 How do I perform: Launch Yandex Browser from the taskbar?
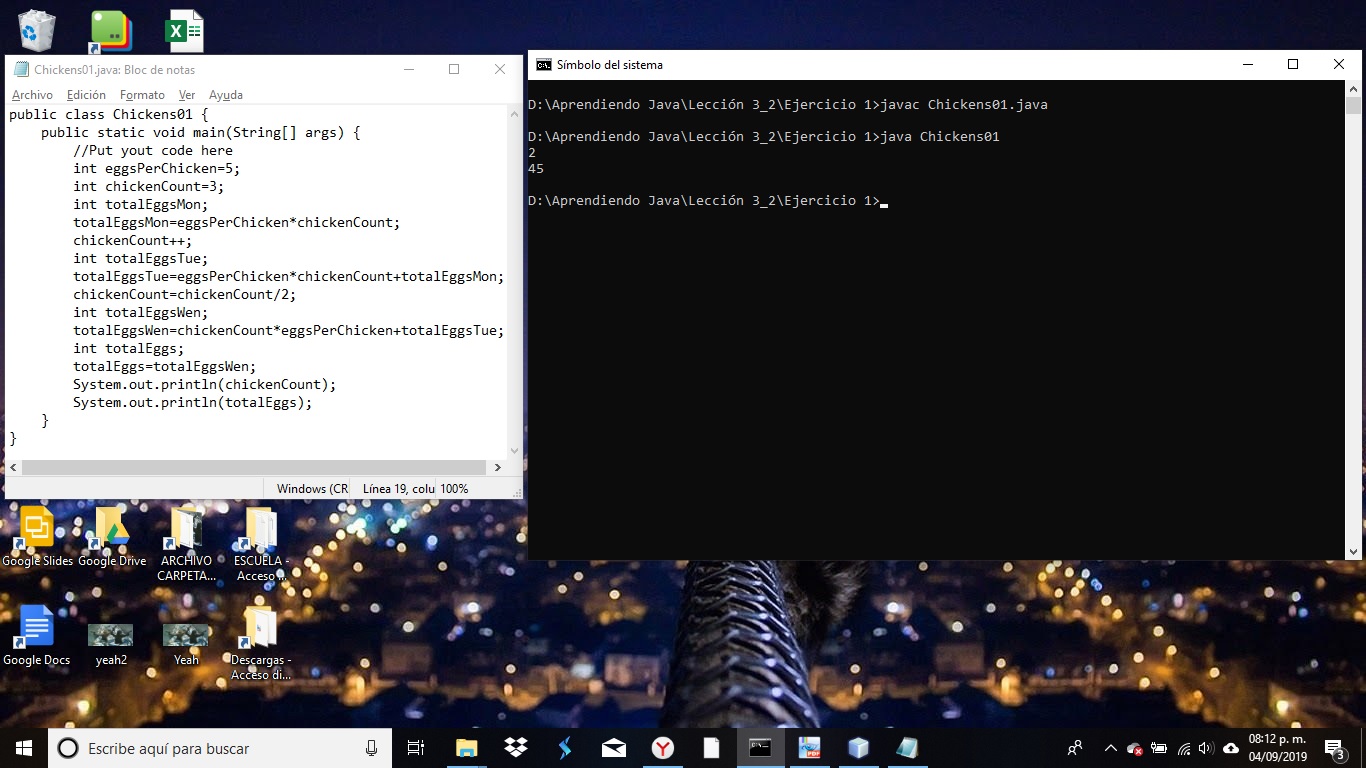tap(662, 747)
